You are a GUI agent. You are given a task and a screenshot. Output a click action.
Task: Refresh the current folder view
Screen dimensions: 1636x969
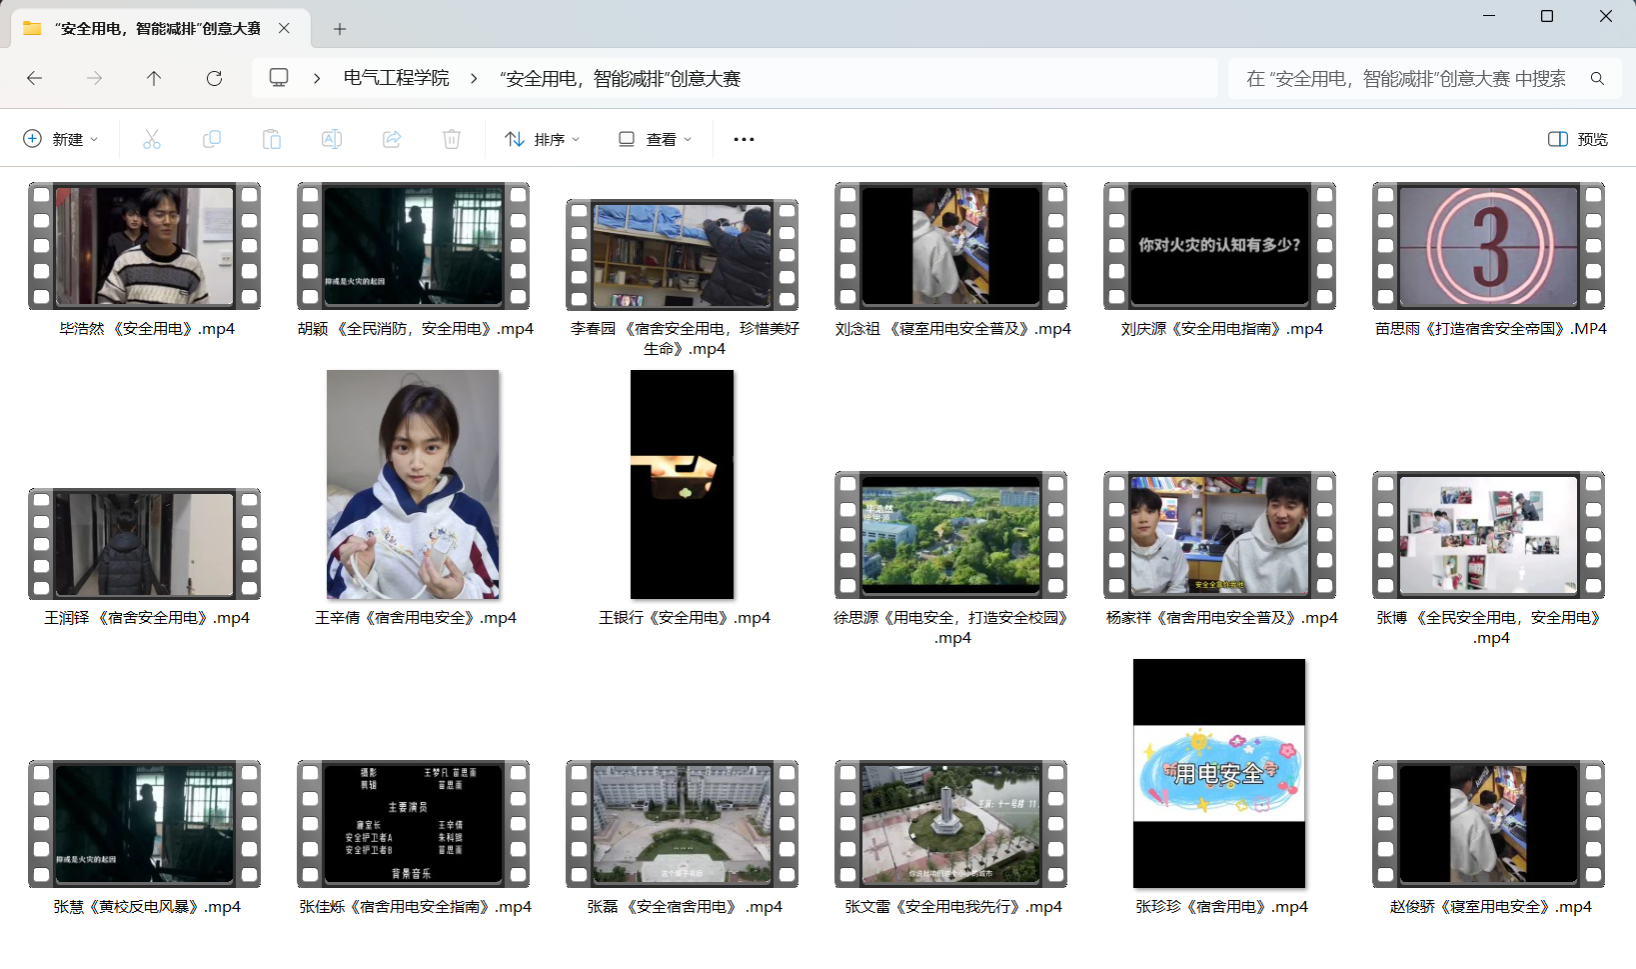click(214, 78)
